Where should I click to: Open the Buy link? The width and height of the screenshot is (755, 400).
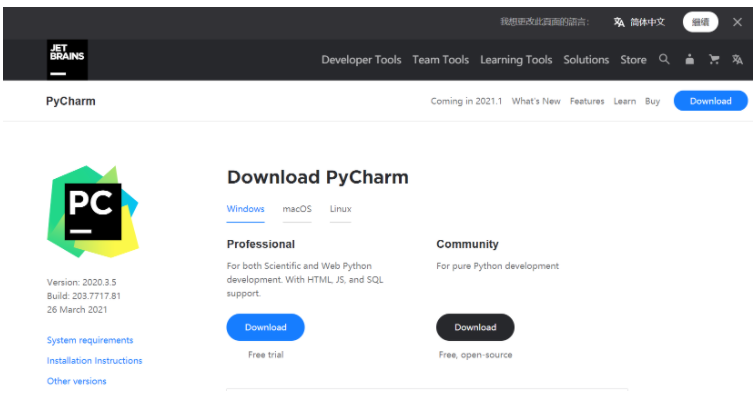[652, 101]
